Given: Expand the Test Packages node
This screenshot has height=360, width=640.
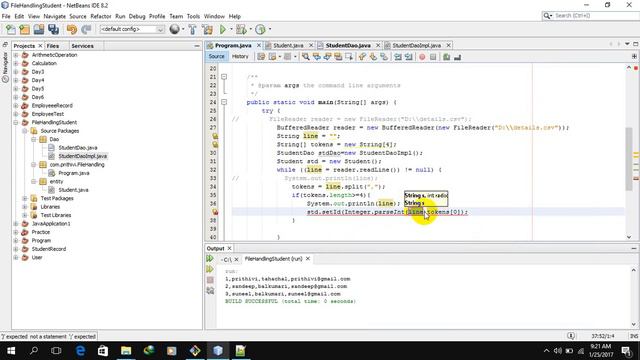Looking at the screenshot, I should 25,198.
